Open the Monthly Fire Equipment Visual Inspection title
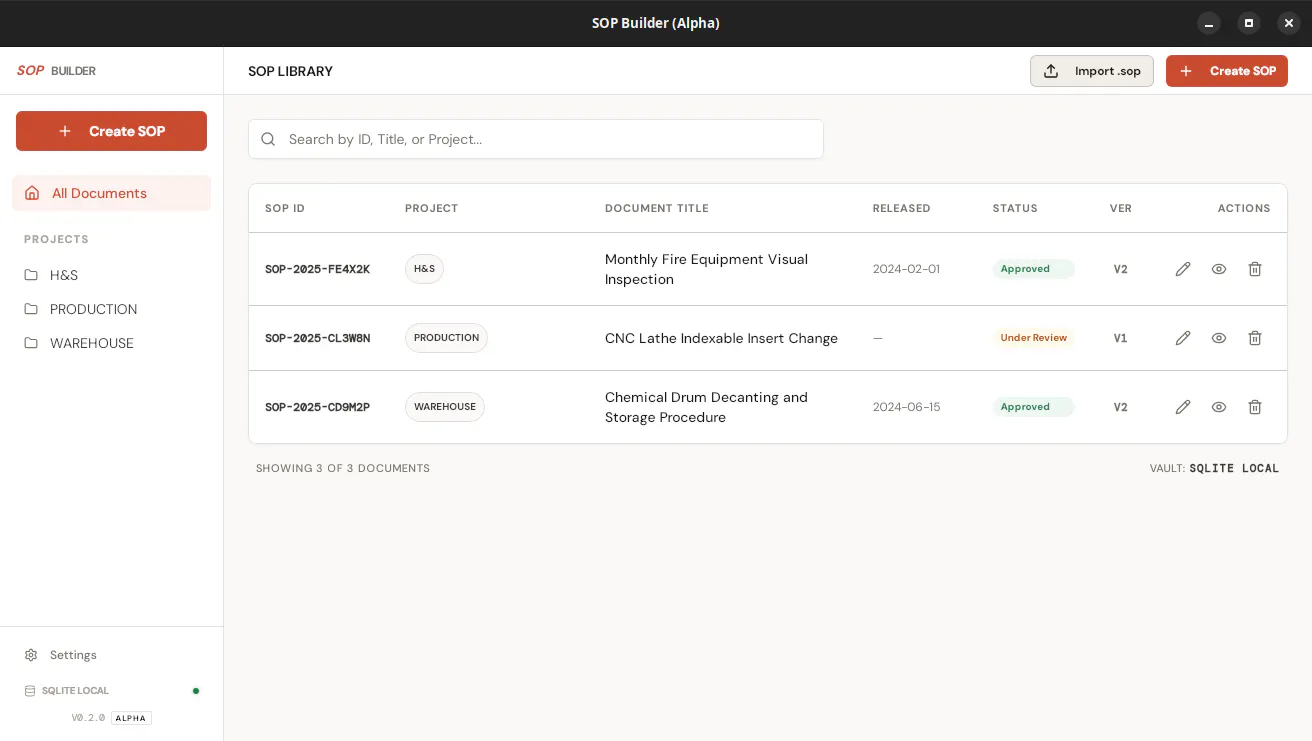The image size is (1312, 741). coord(706,269)
